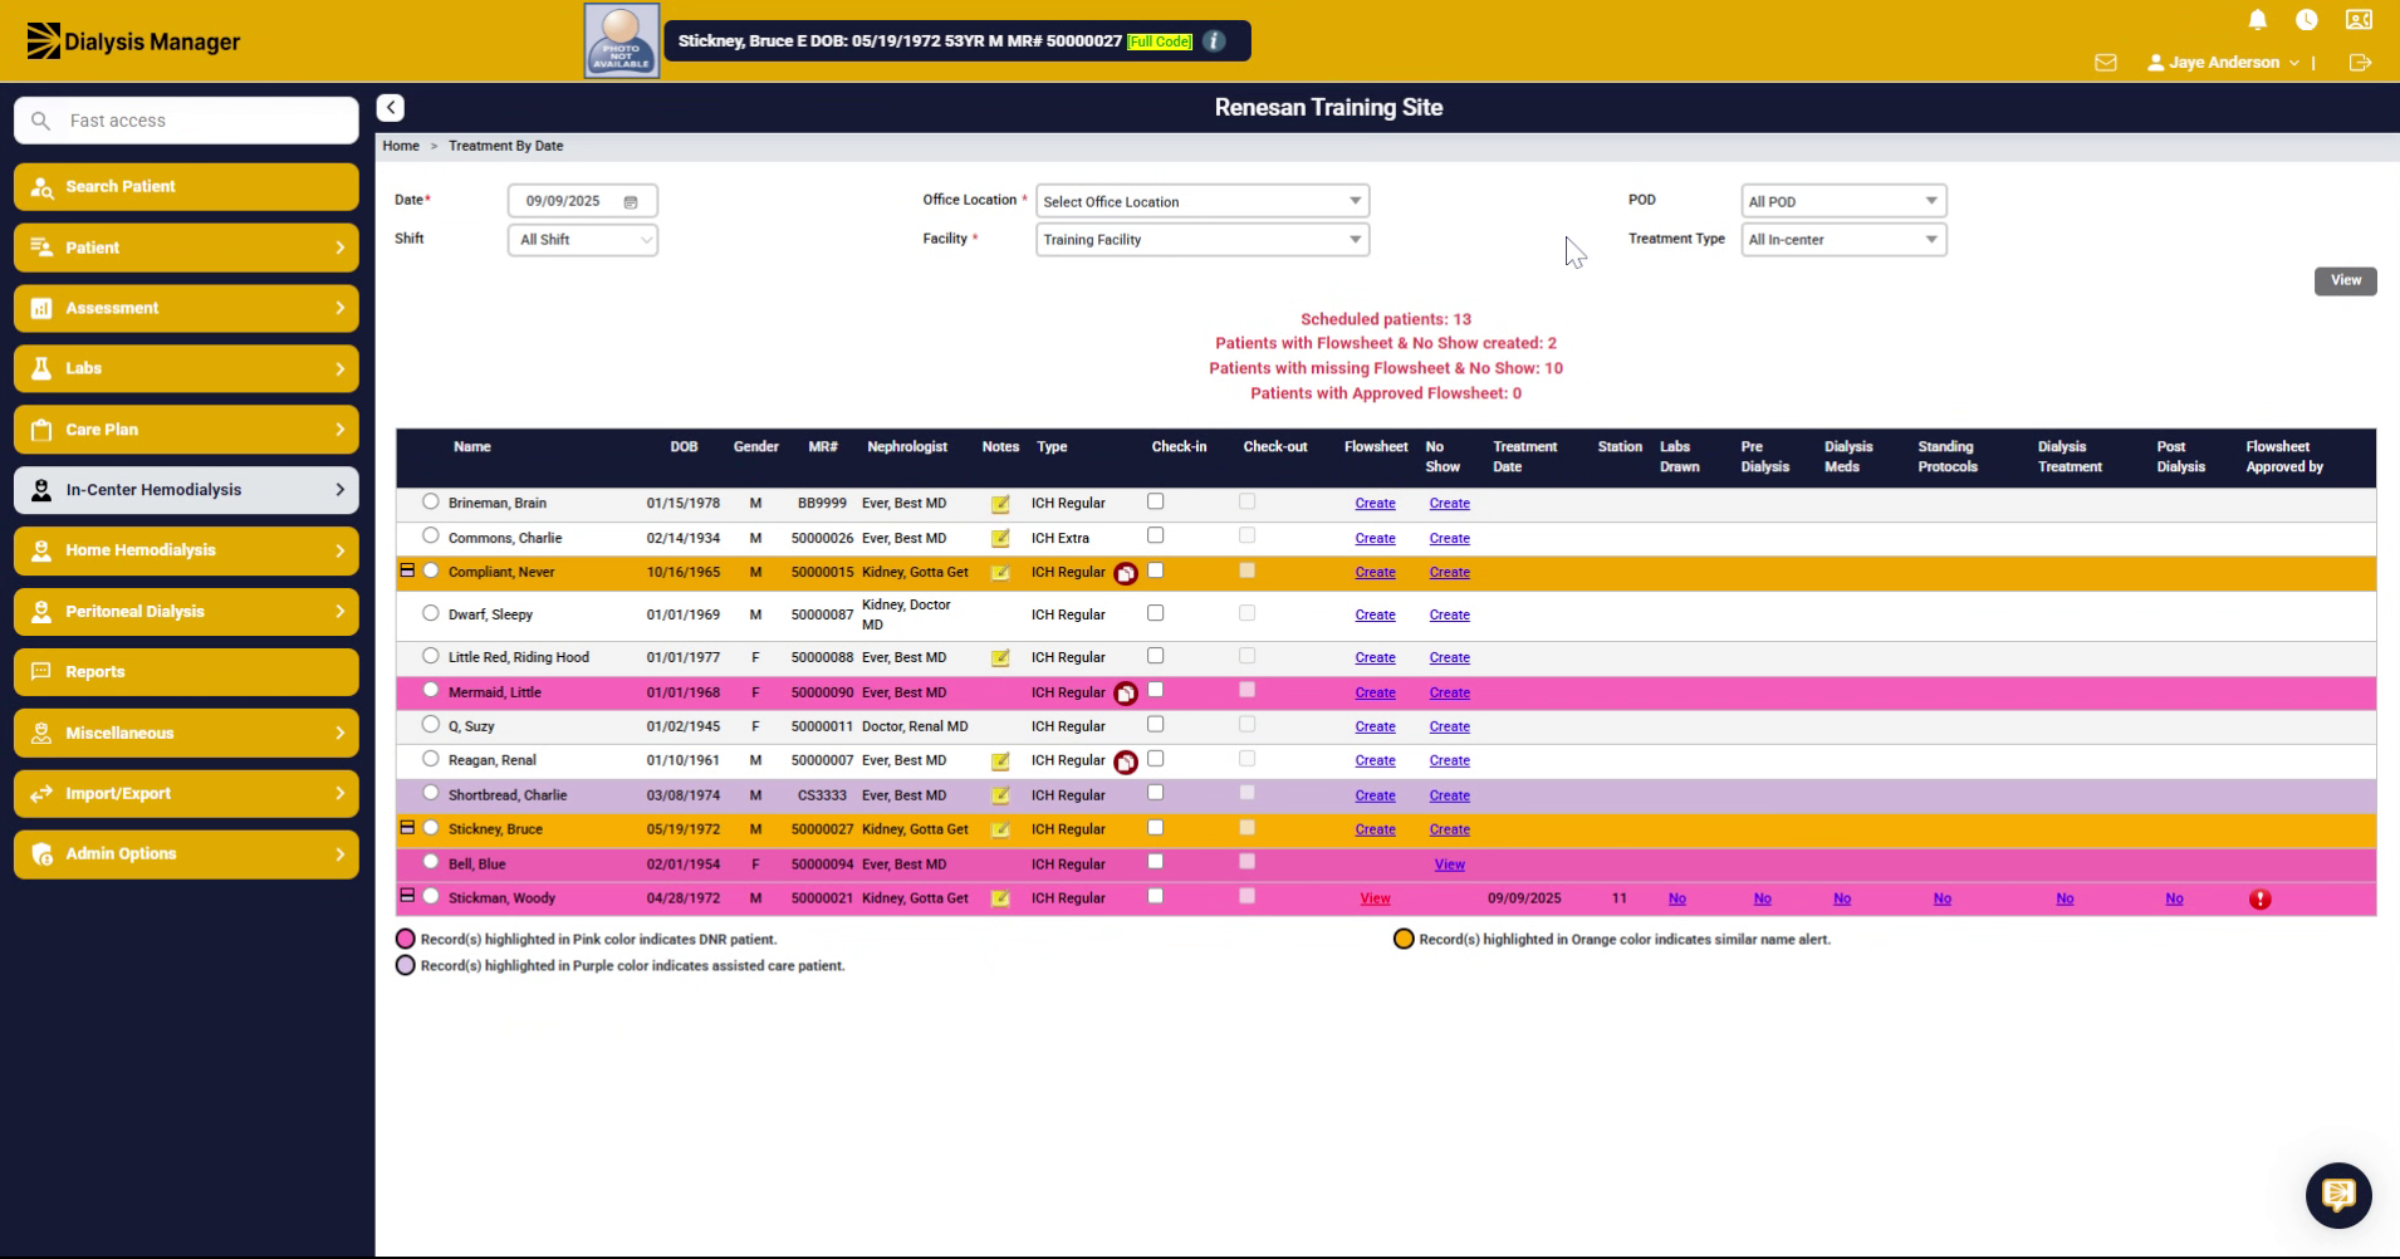The width and height of the screenshot is (2400, 1259).
Task: Click the View button
Action: click(2345, 281)
